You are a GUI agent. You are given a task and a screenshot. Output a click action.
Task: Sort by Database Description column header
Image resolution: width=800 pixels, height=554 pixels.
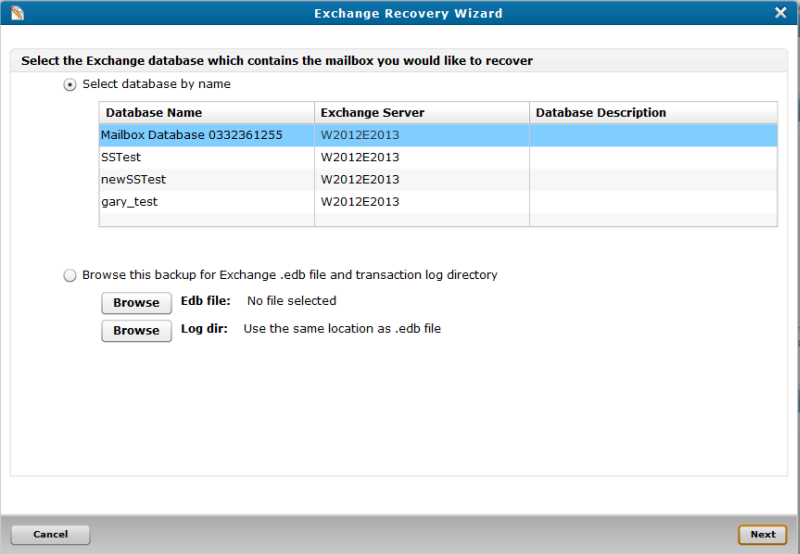pyautogui.click(x=654, y=113)
